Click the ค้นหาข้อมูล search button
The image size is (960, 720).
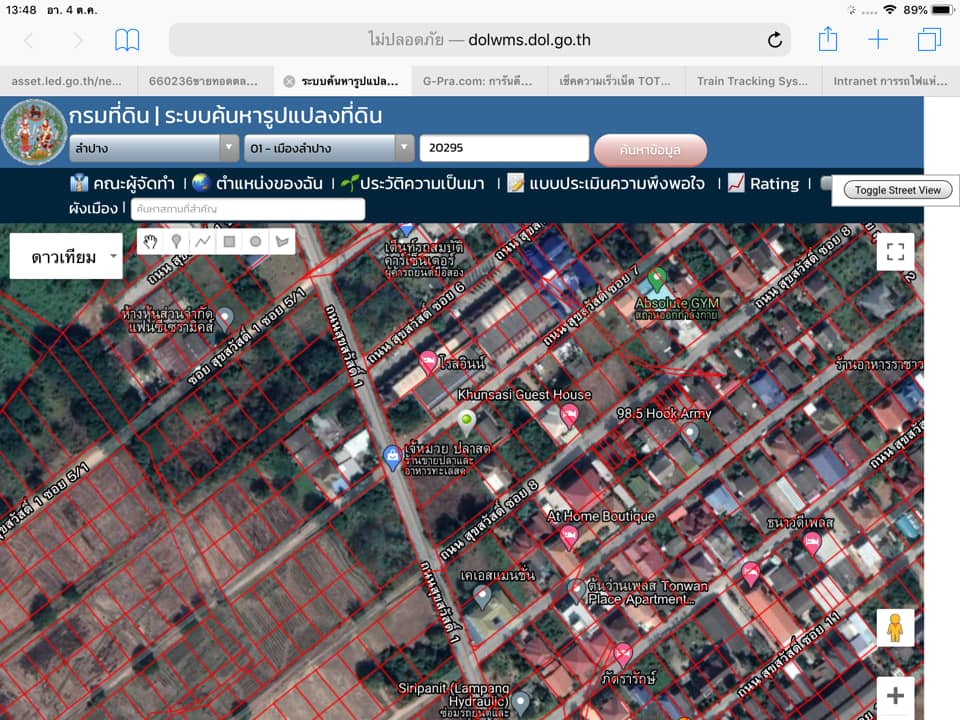click(650, 150)
